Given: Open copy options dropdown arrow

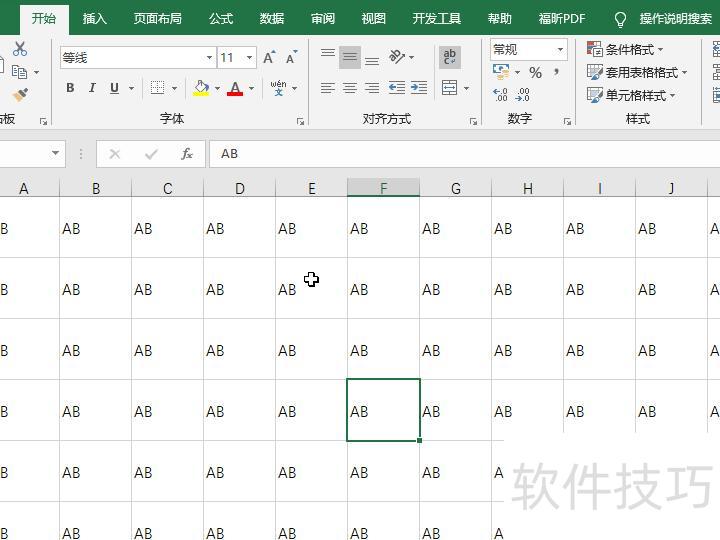Looking at the screenshot, I should (36, 72).
